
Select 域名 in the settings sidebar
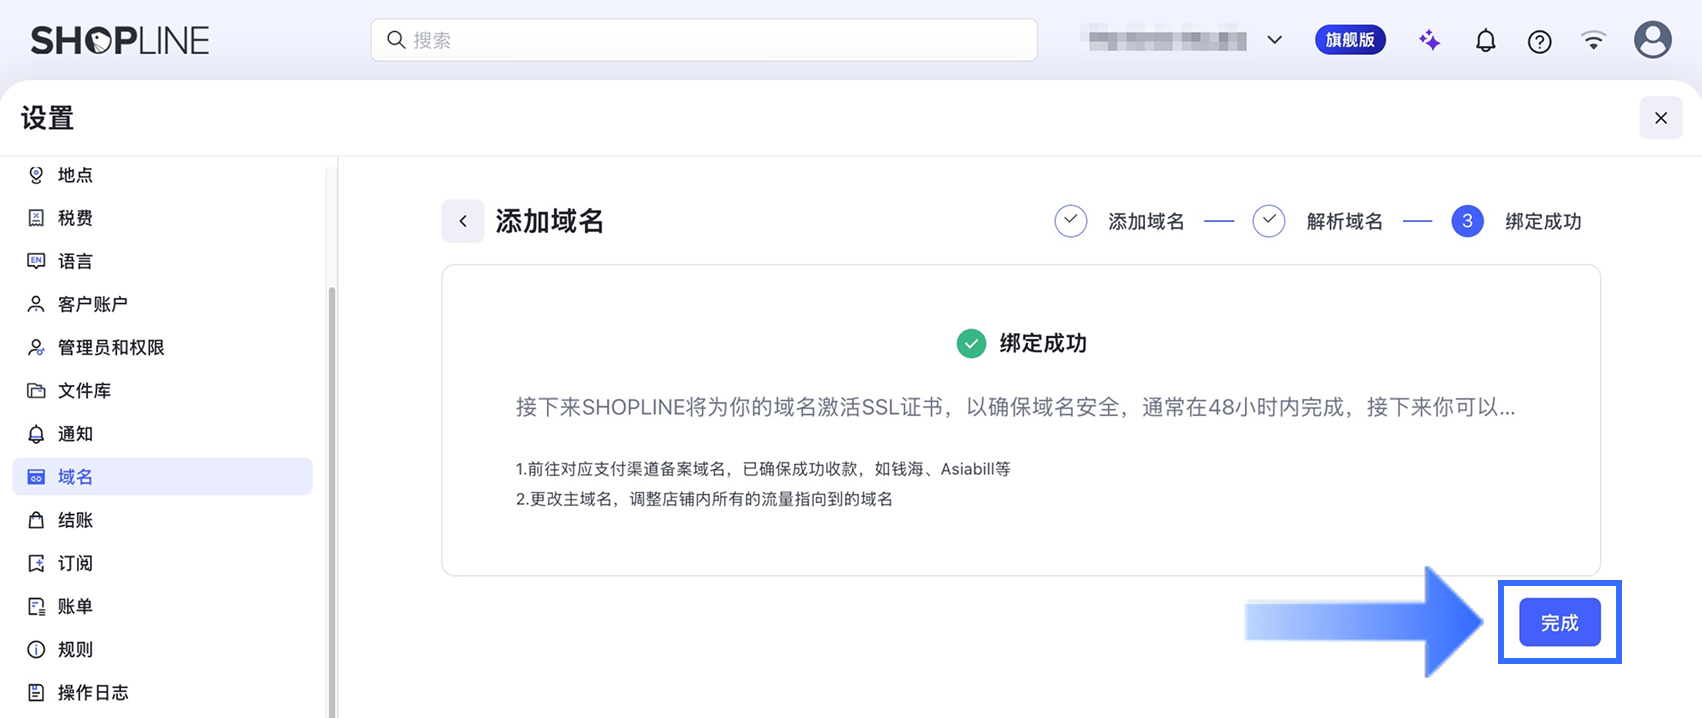pyautogui.click(x=163, y=477)
